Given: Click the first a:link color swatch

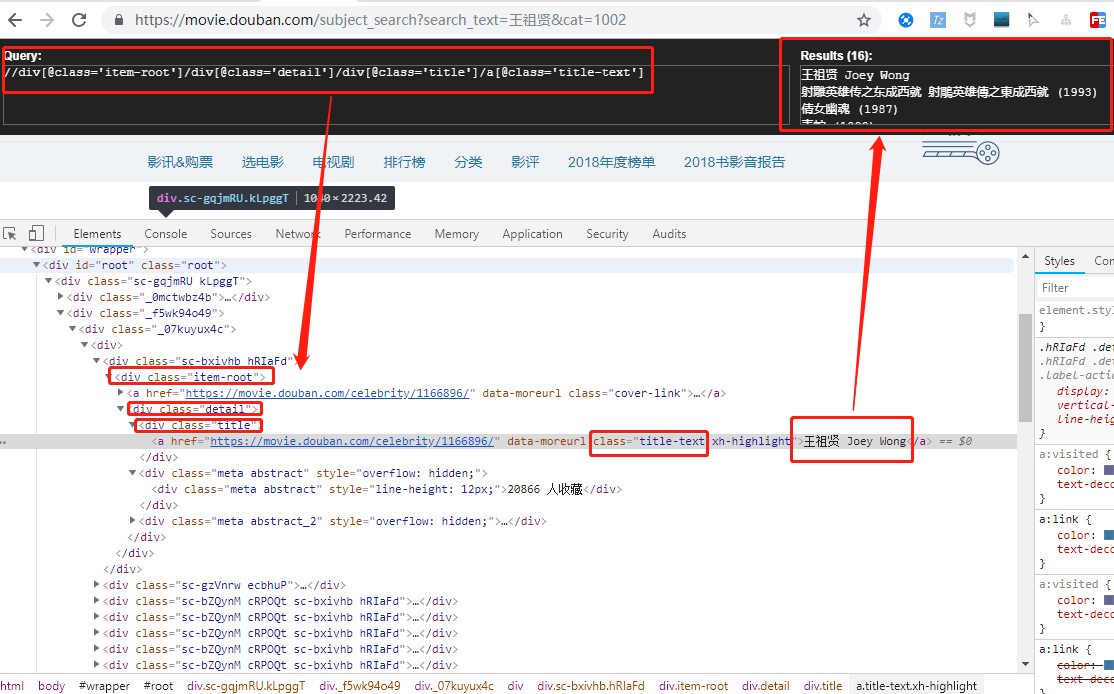Looking at the screenshot, I should coord(1108,536).
